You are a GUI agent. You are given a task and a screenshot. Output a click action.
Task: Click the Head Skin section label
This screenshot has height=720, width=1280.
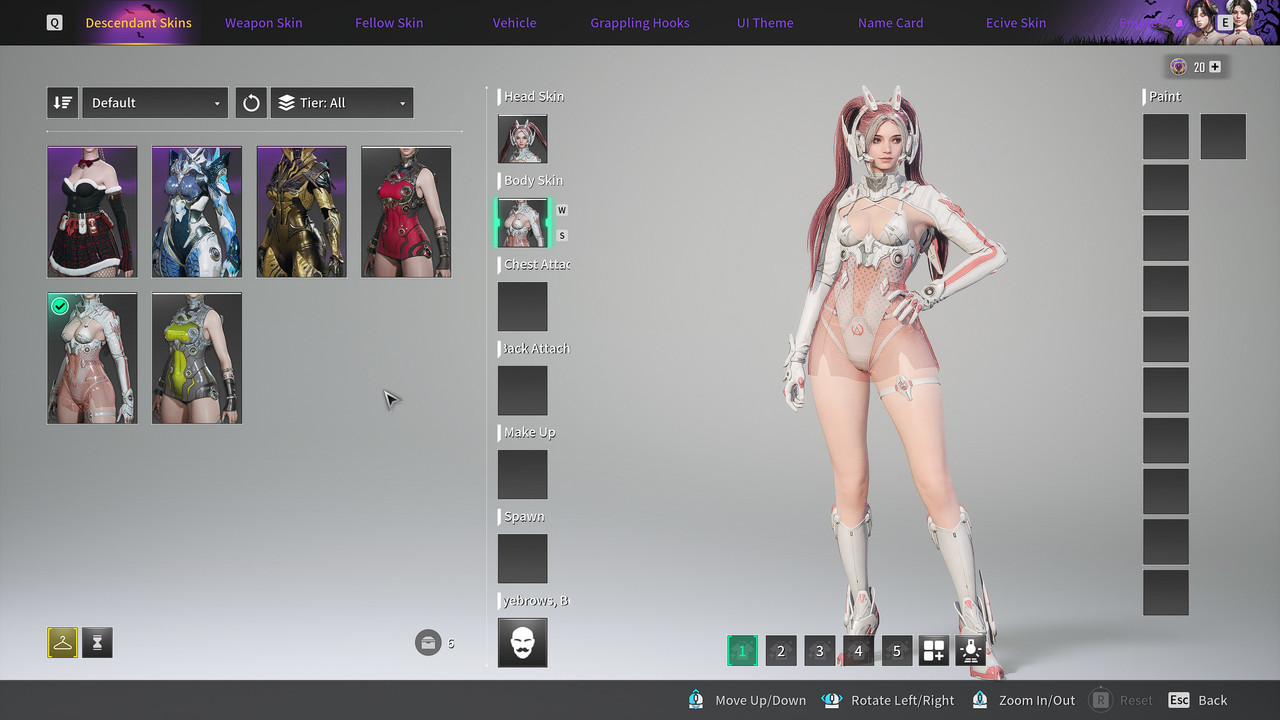click(x=534, y=96)
